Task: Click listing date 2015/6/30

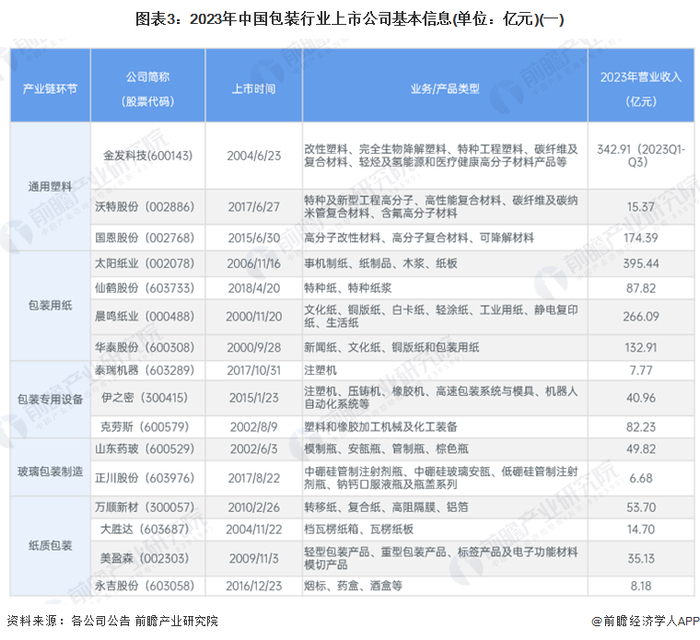Action: click(254, 238)
